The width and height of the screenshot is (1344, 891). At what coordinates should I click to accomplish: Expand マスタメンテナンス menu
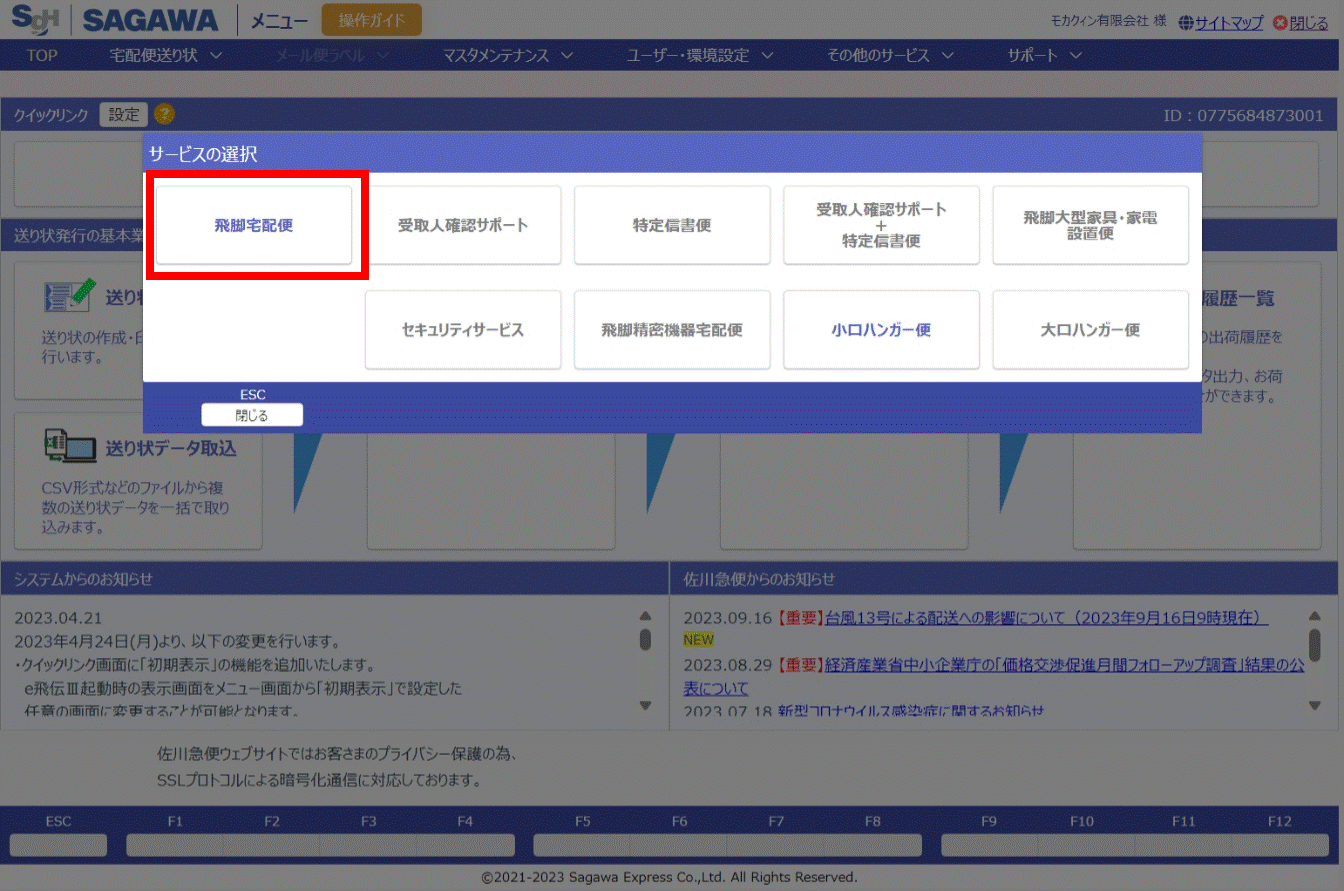(x=508, y=56)
